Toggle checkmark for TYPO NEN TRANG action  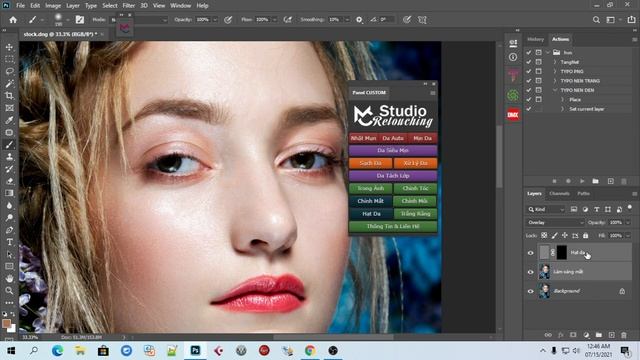tap(529, 81)
